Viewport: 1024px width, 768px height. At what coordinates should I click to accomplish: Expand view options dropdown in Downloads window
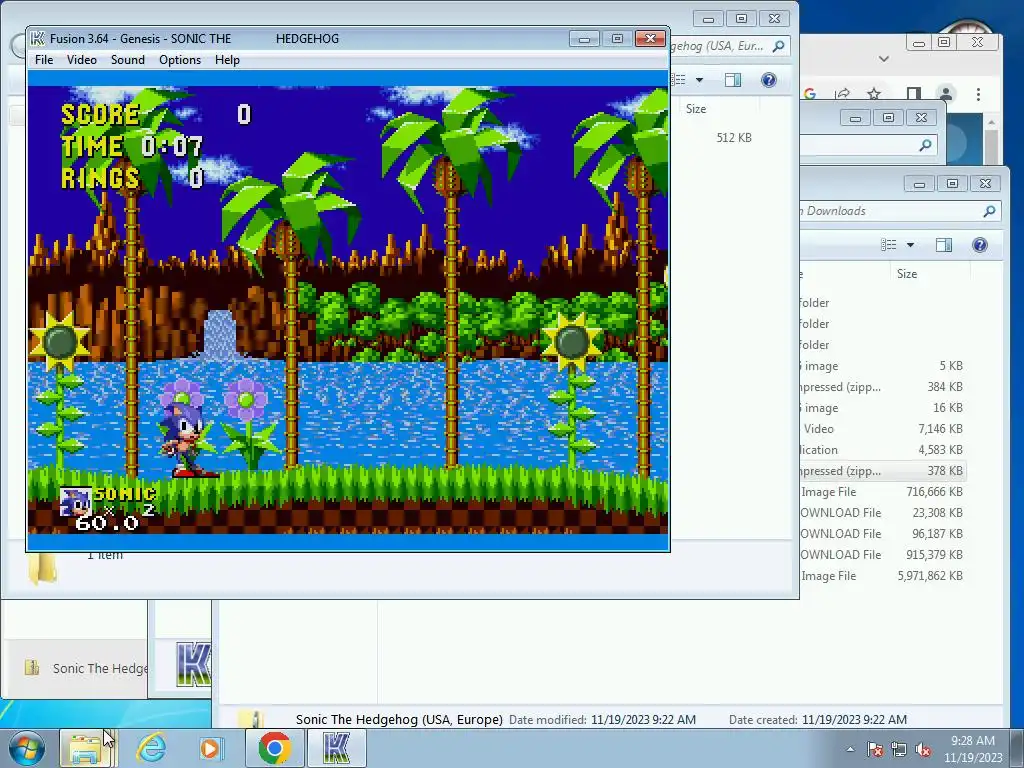(910, 245)
